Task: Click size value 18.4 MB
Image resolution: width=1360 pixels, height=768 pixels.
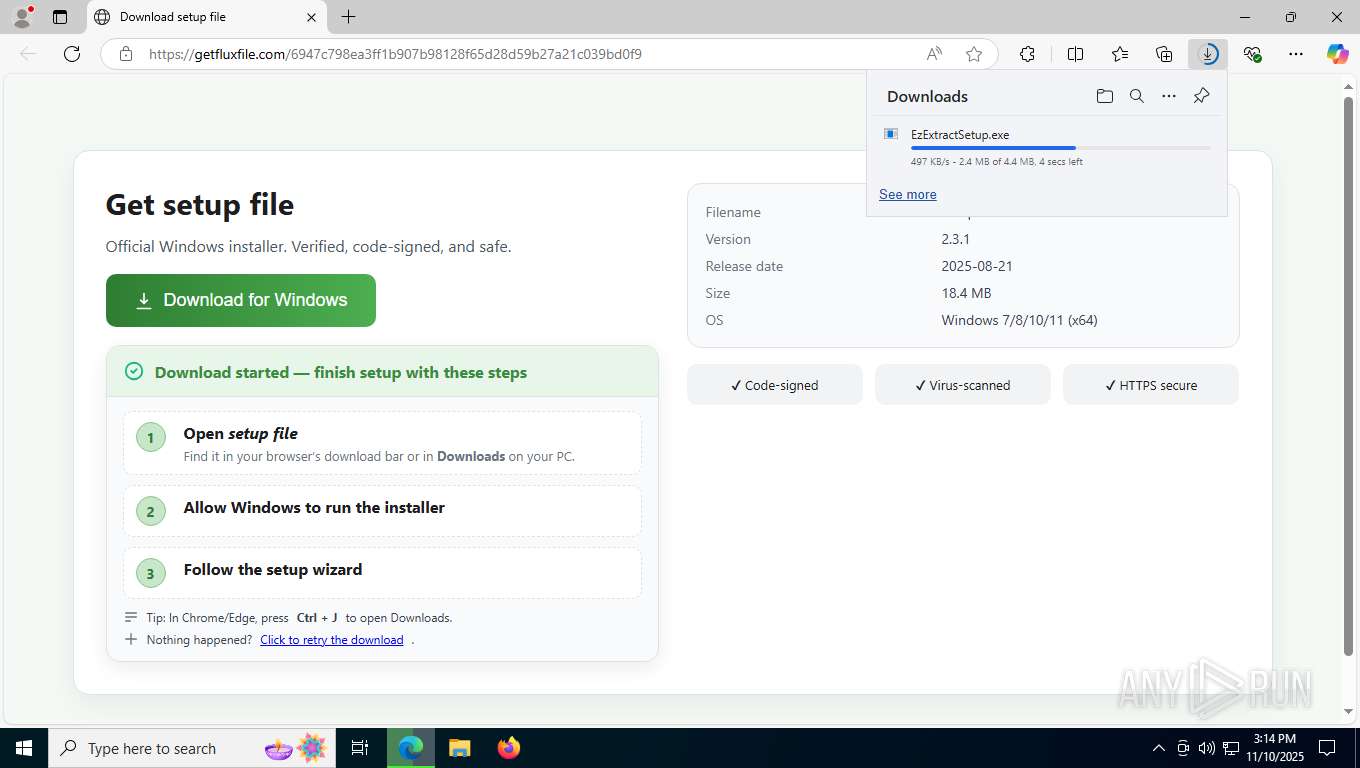Action: click(x=966, y=293)
